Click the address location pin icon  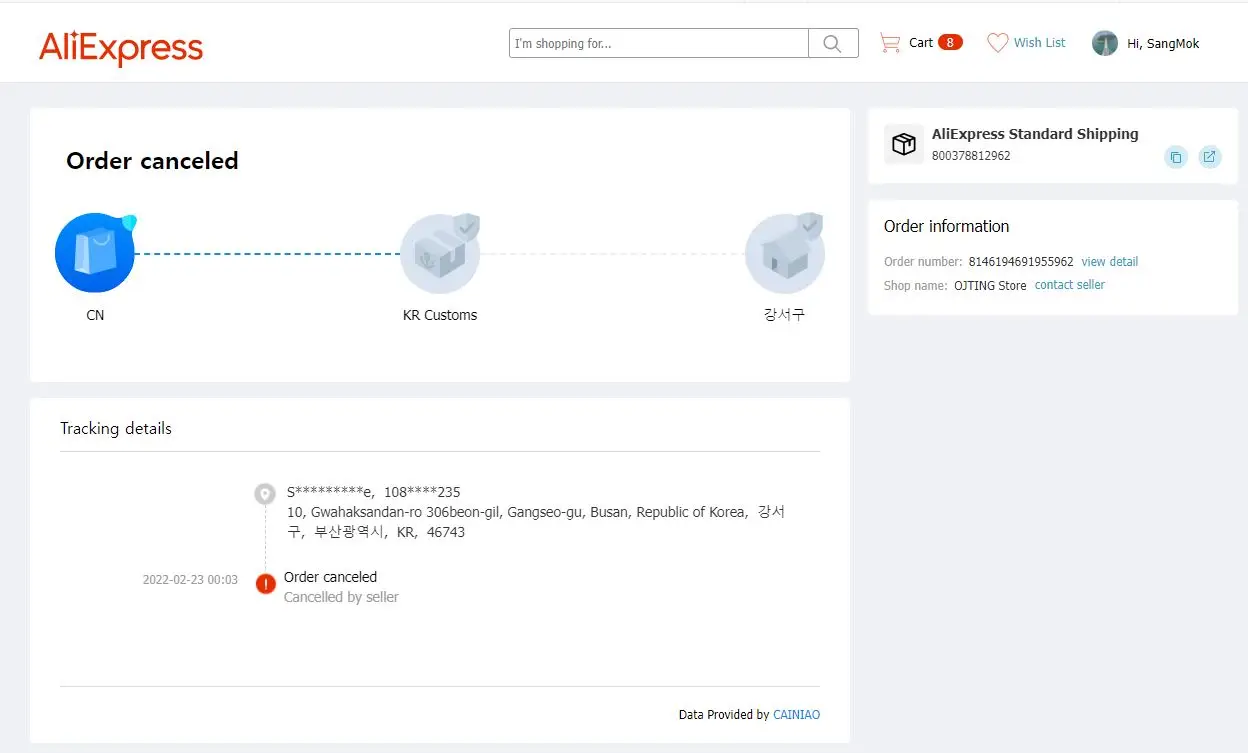click(x=265, y=493)
